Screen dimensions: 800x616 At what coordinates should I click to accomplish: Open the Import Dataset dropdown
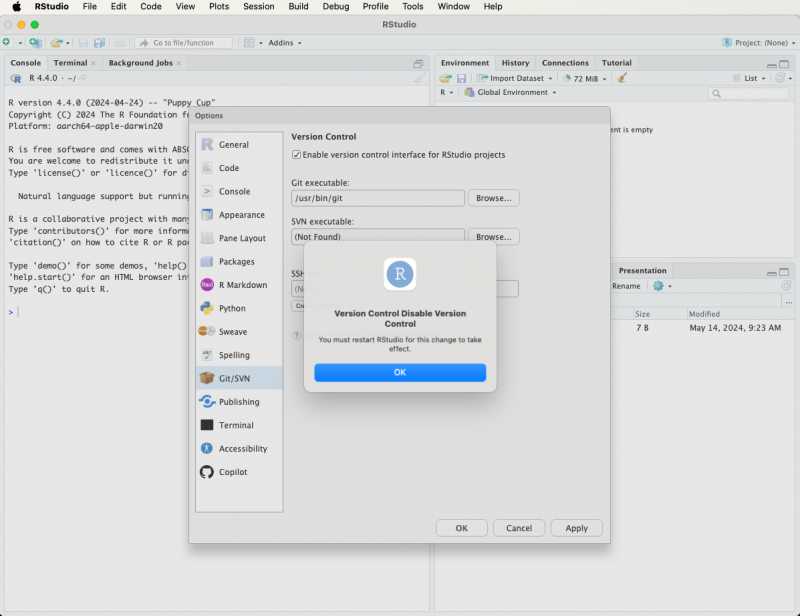[x=514, y=79]
